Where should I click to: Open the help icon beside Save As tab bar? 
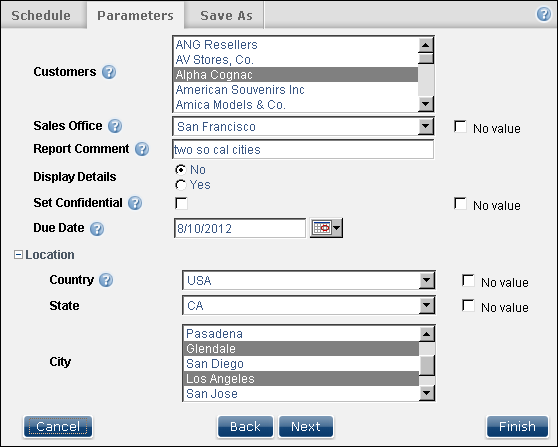click(543, 15)
